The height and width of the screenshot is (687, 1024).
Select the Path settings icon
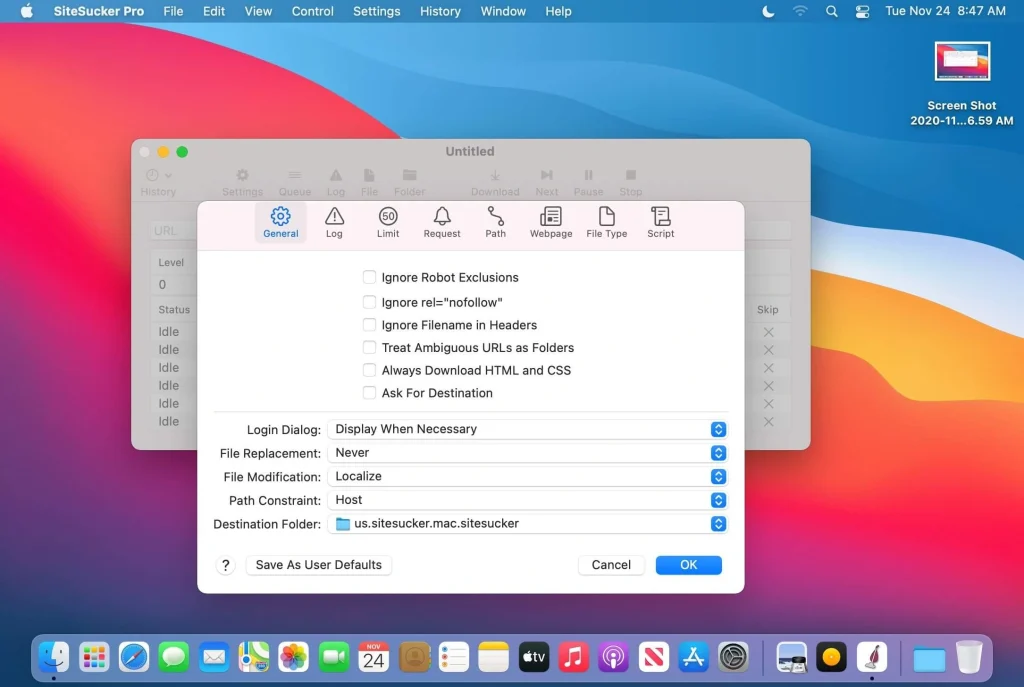(495, 222)
